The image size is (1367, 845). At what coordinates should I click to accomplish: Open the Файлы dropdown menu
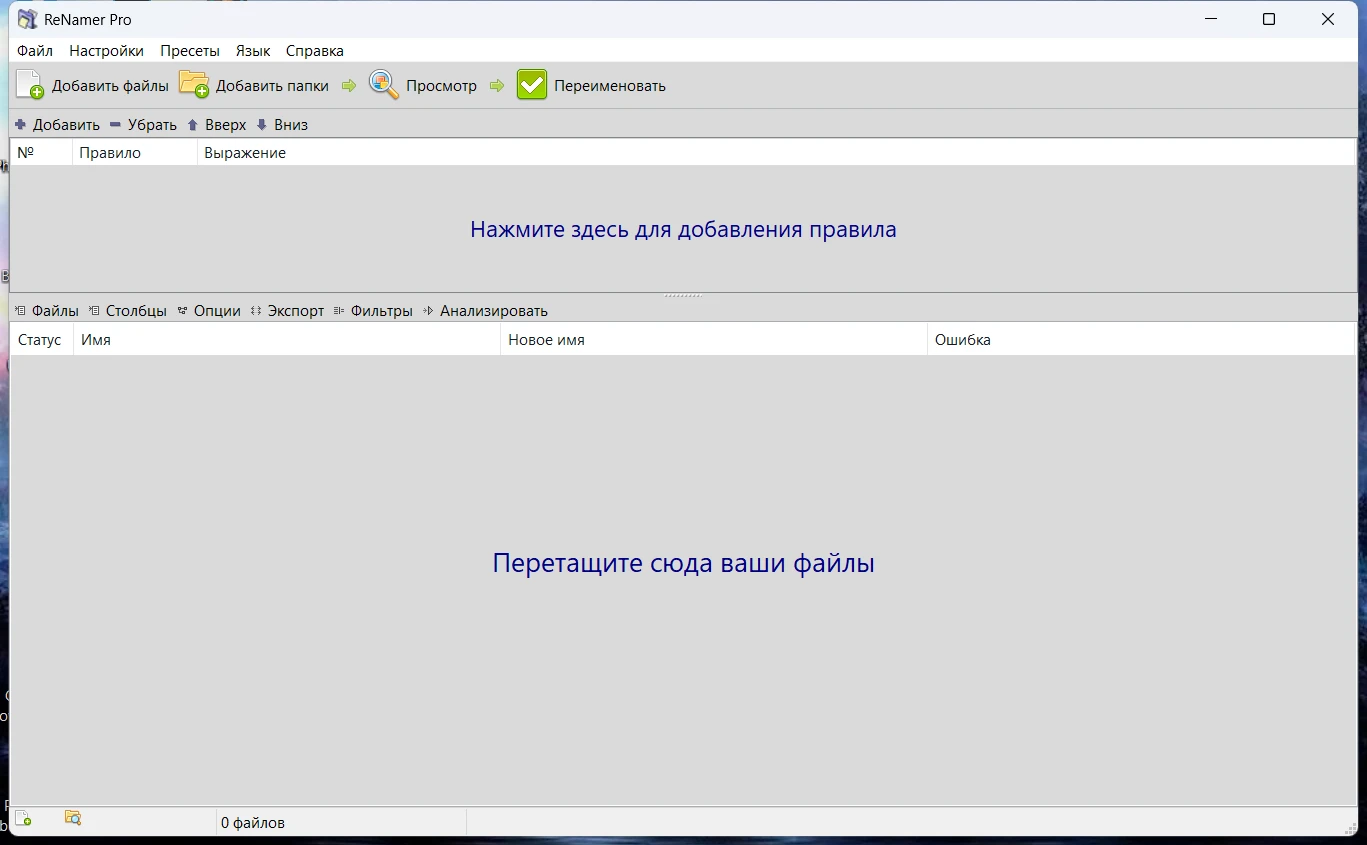tap(47, 311)
